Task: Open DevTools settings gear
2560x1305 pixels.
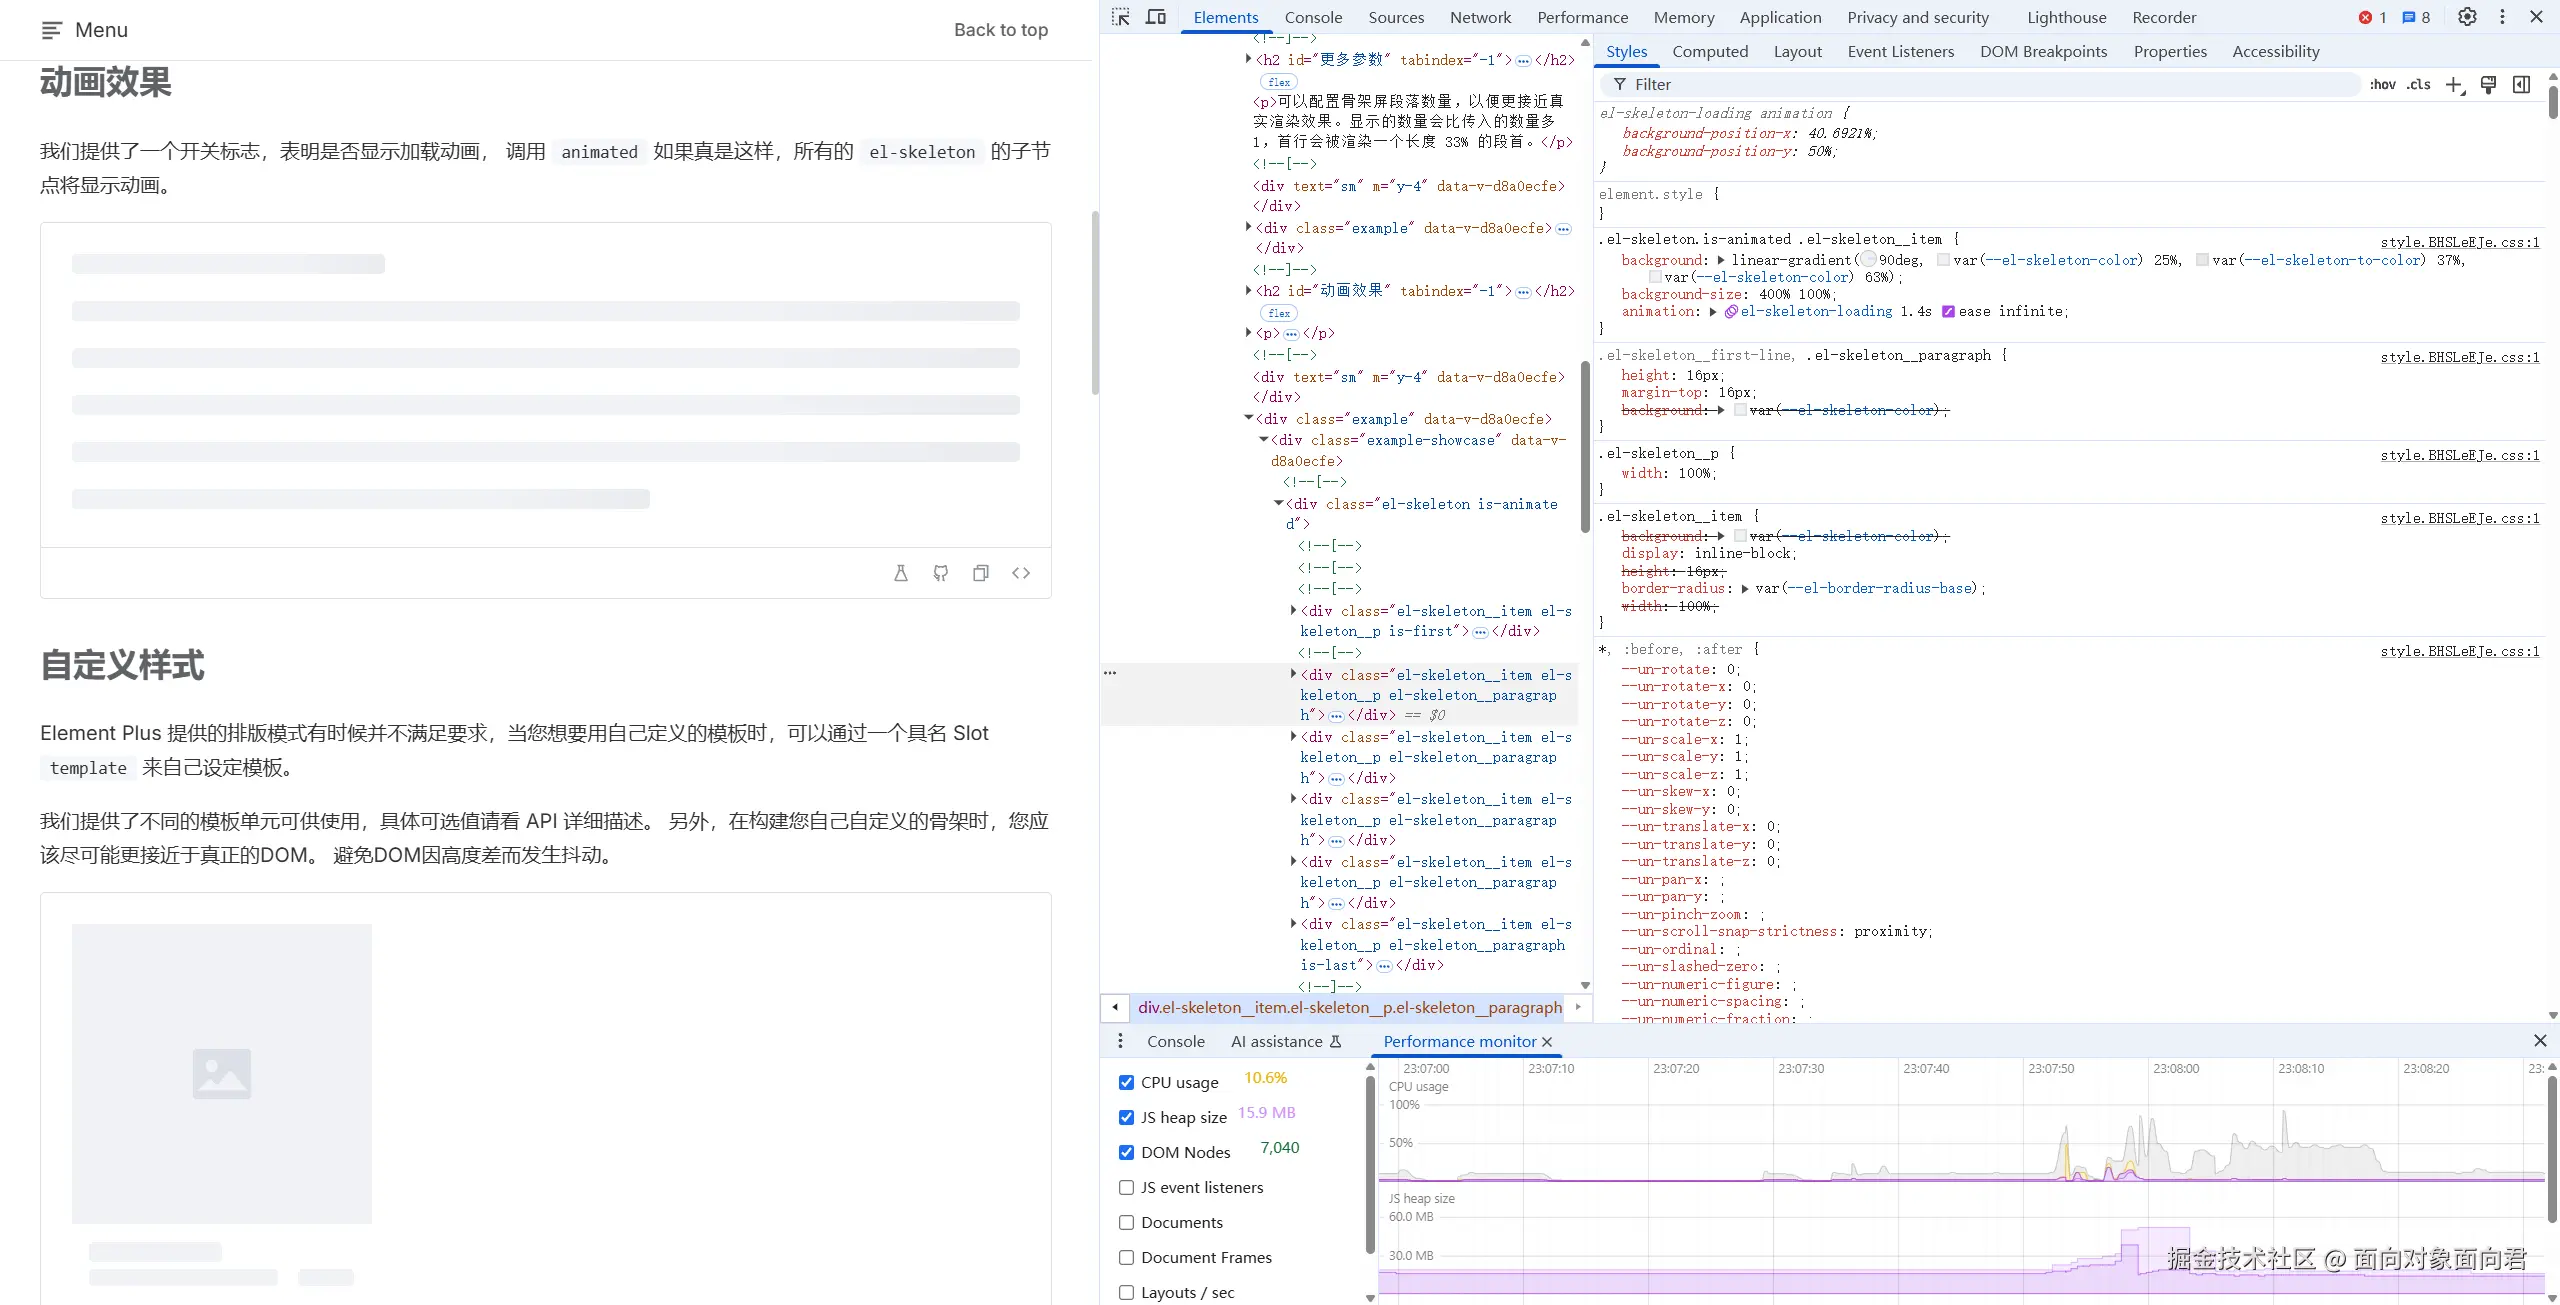Action: 2467,17
